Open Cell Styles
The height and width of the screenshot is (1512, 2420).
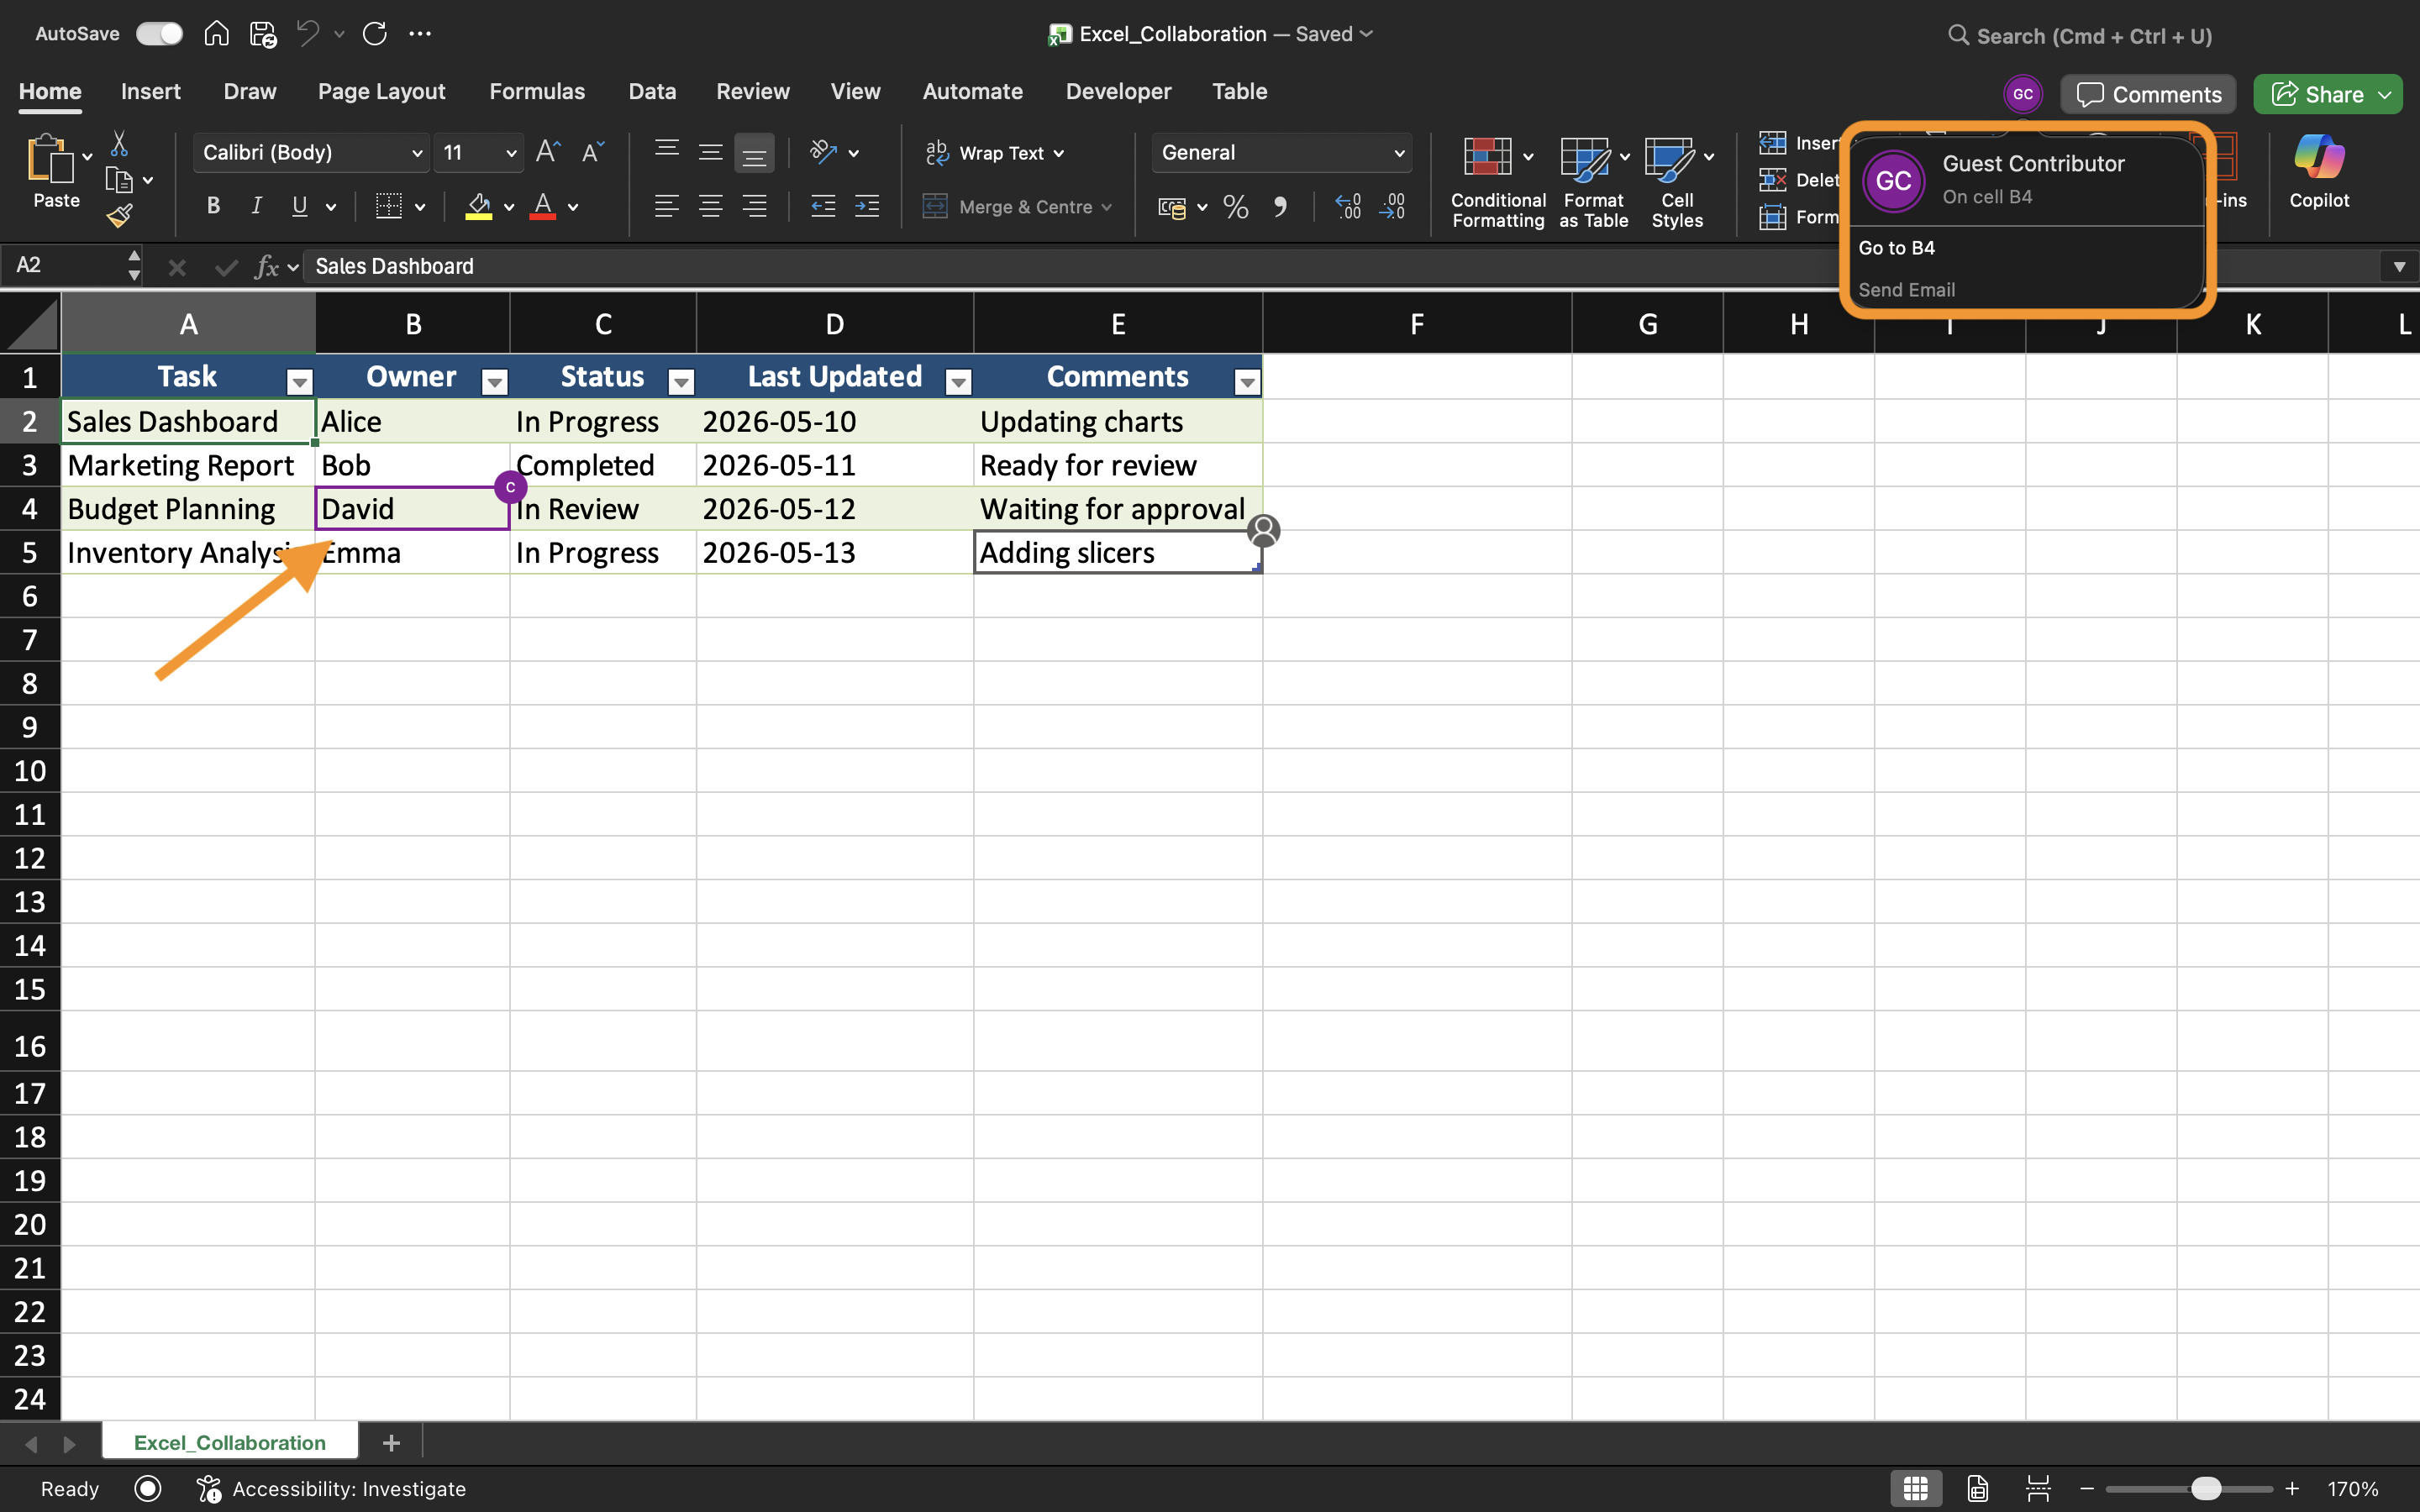pyautogui.click(x=1677, y=182)
